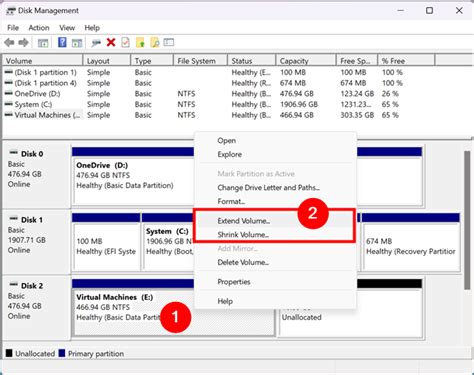Image resolution: width=474 pixels, height=375 pixels.
Task: Select the OneDrive (D:) partition block
Action: [133, 182]
